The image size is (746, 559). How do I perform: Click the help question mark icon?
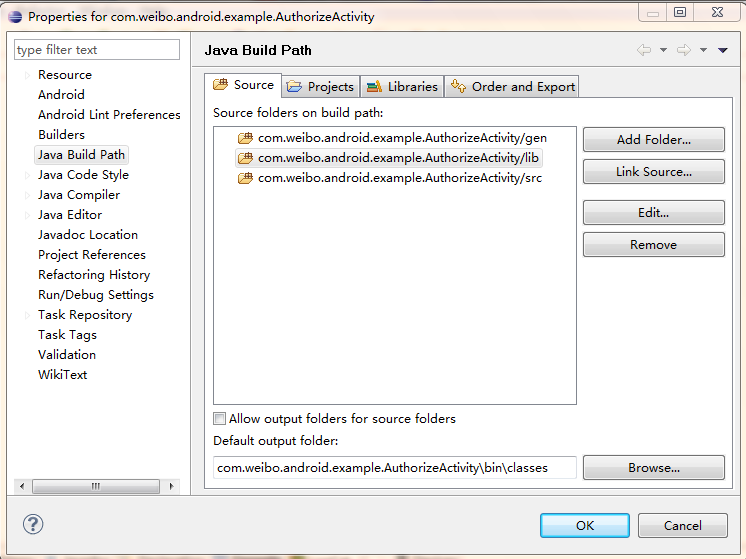pos(33,524)
